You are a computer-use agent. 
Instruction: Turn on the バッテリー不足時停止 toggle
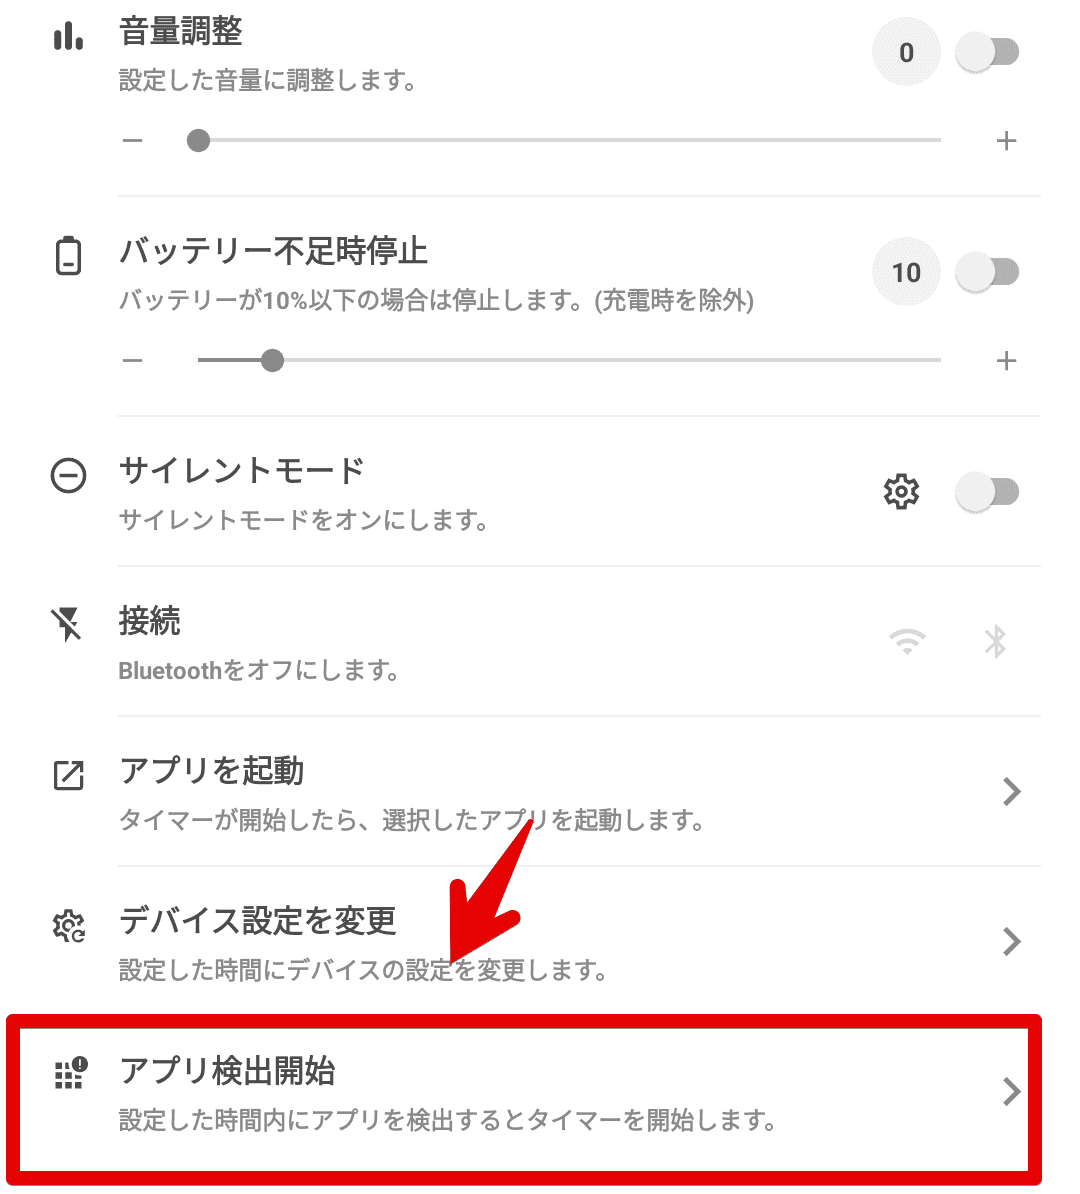click(x=988, y=272)
